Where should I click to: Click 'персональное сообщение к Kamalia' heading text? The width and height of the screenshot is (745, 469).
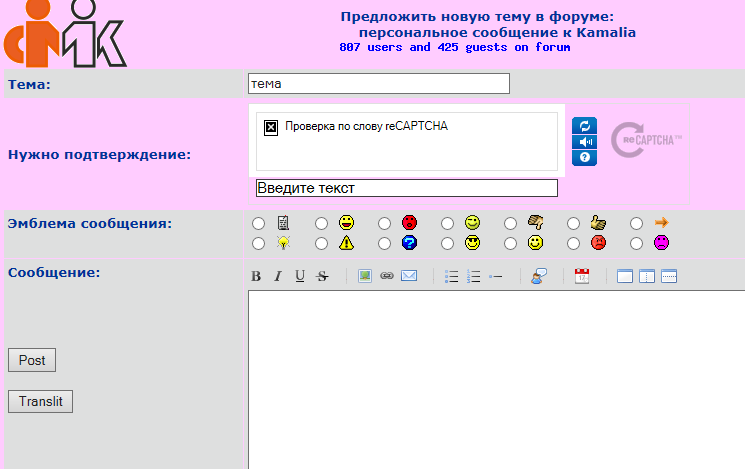[497, 33]
